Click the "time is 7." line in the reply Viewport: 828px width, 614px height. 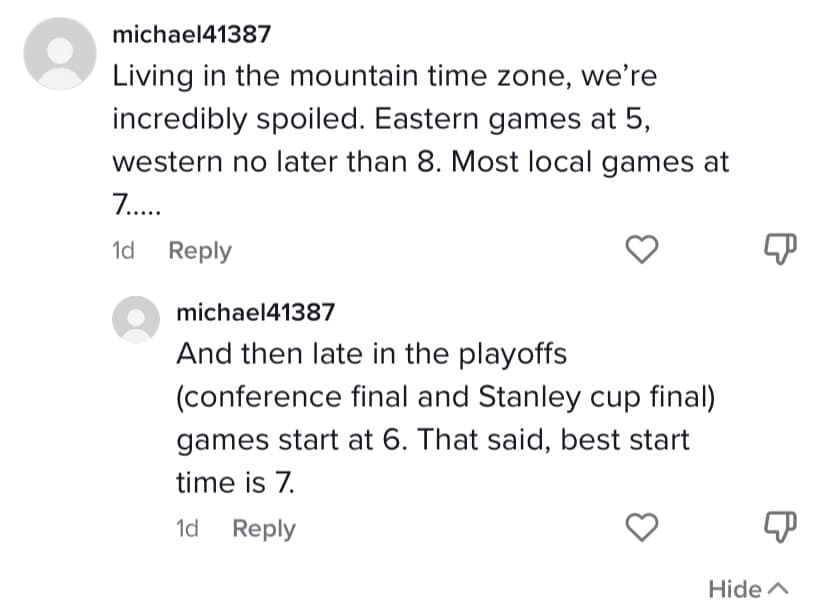(236, 482)
